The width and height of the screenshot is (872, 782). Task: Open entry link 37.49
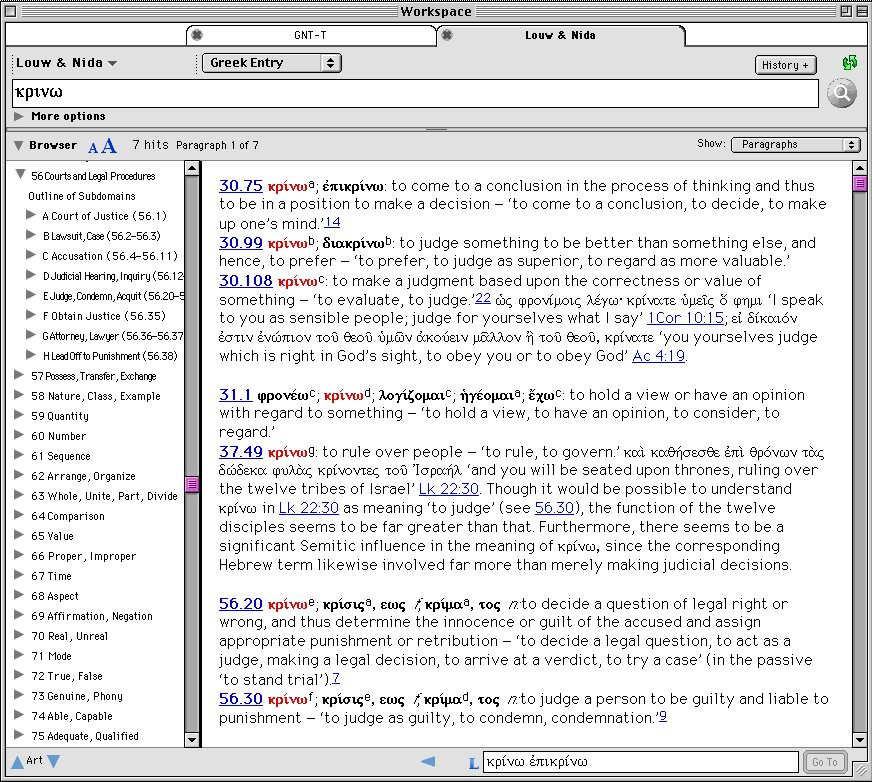pyautogui.click(x=240, y=452)
